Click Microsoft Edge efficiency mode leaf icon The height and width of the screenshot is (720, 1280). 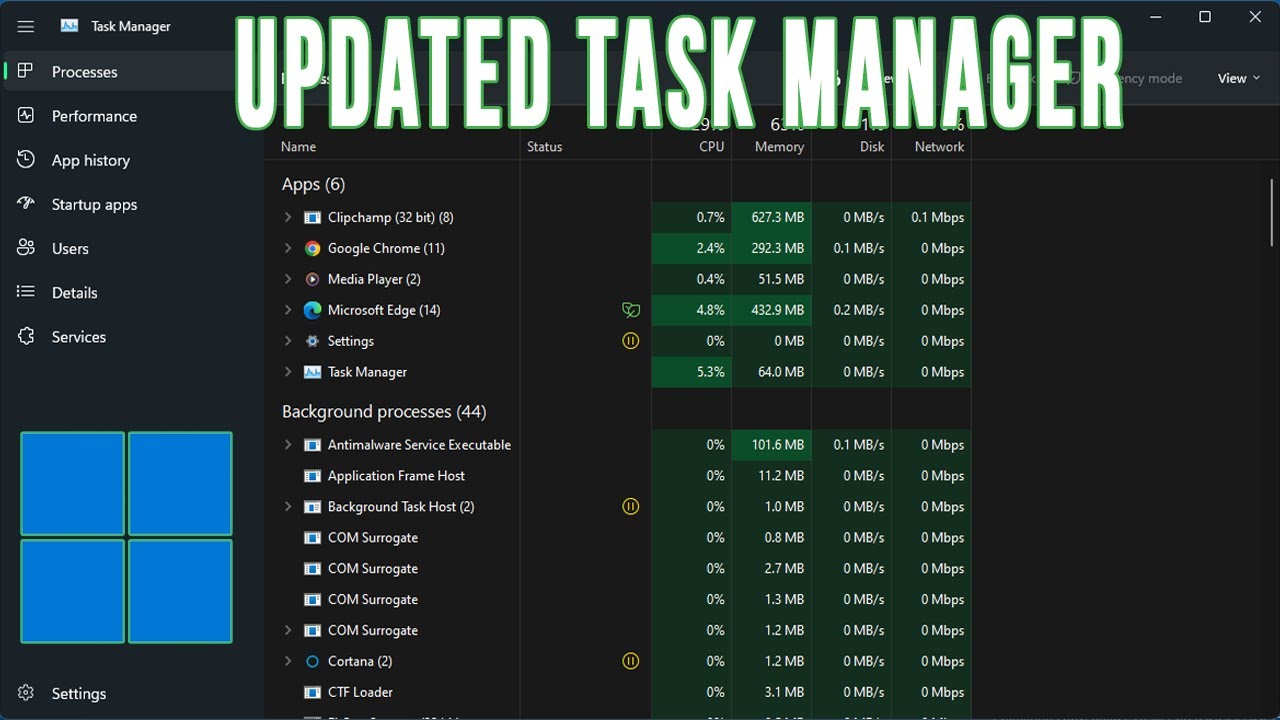[x=630, y=310]
